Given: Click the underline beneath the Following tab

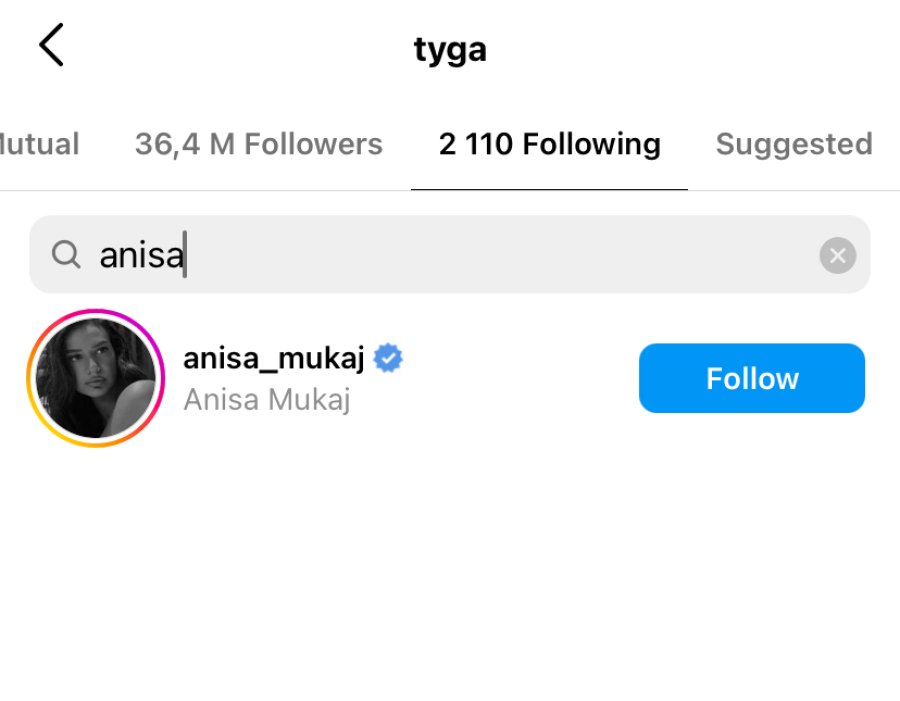Looking at the screenshot, I should [x=549, y=189].
